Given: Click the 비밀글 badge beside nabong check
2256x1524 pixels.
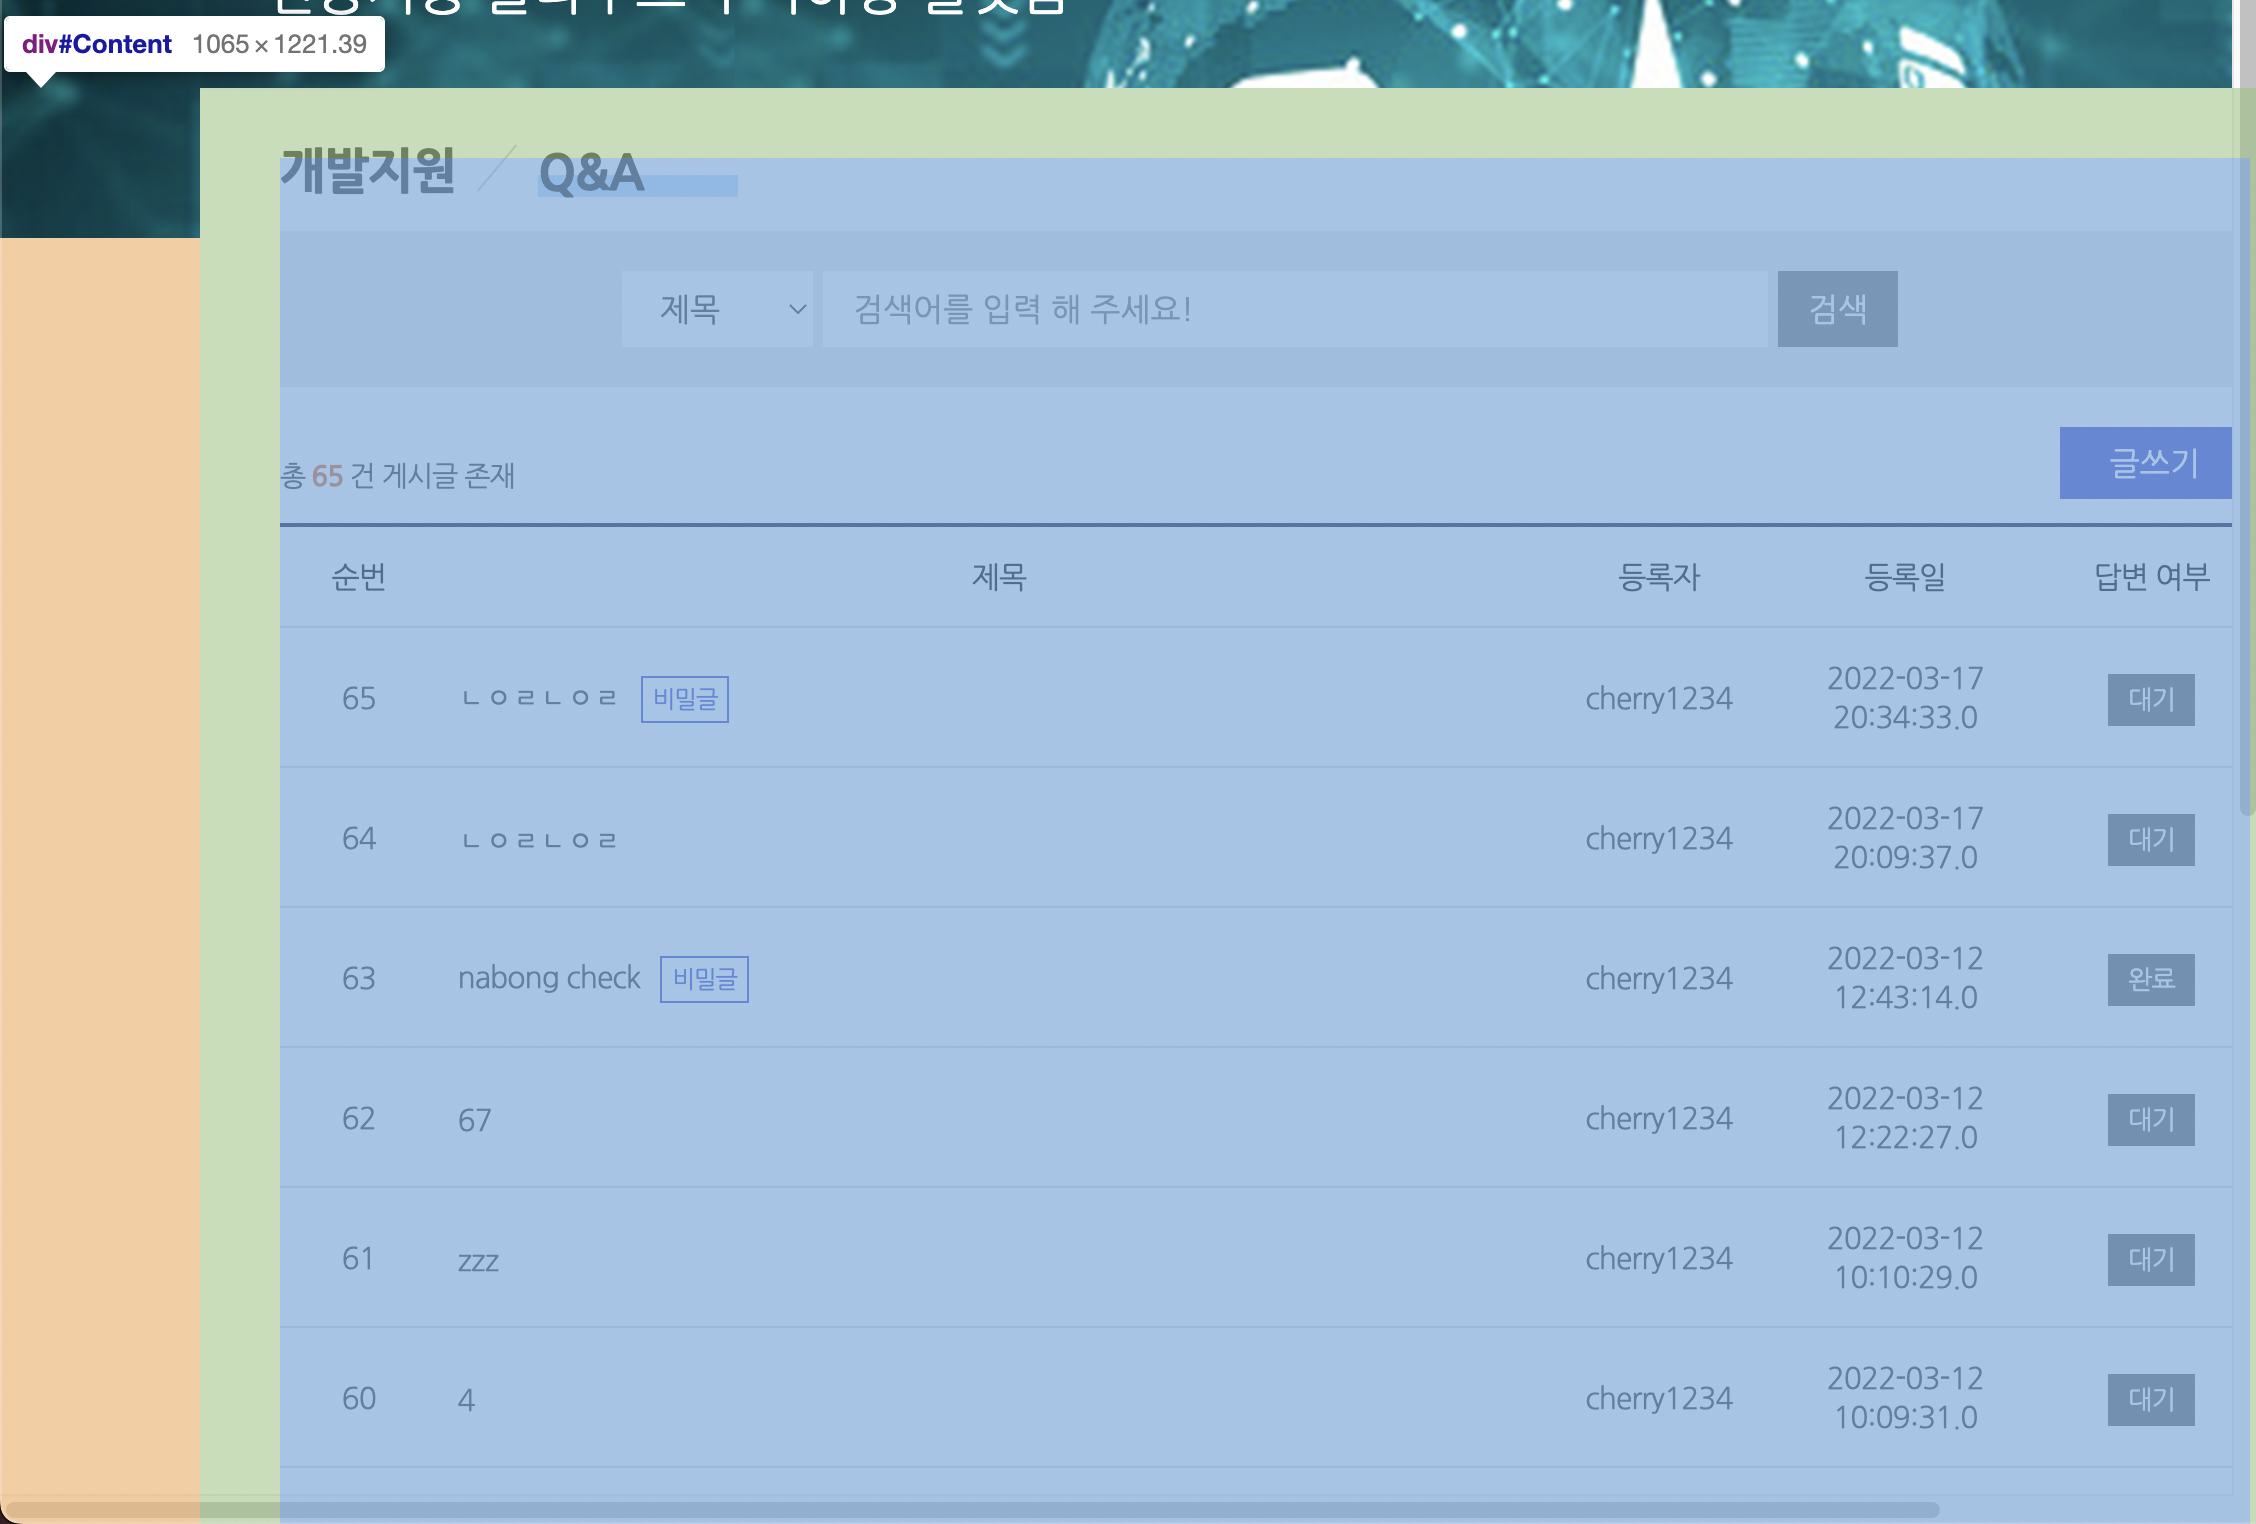Looking at the screenshot, I should pyautogui.click(x=704, y=978).
